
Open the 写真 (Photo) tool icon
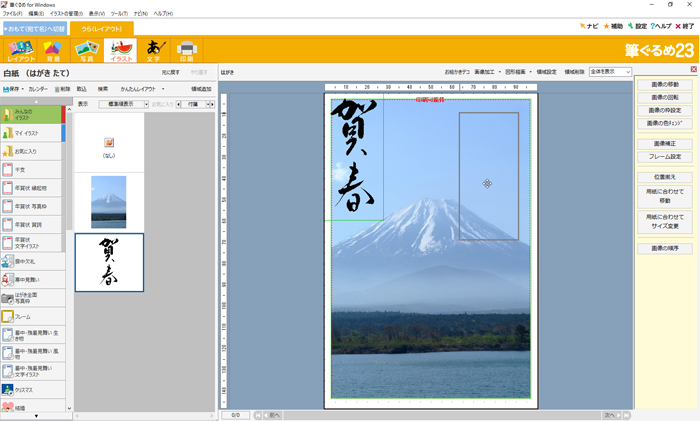(x=87, y=51)
